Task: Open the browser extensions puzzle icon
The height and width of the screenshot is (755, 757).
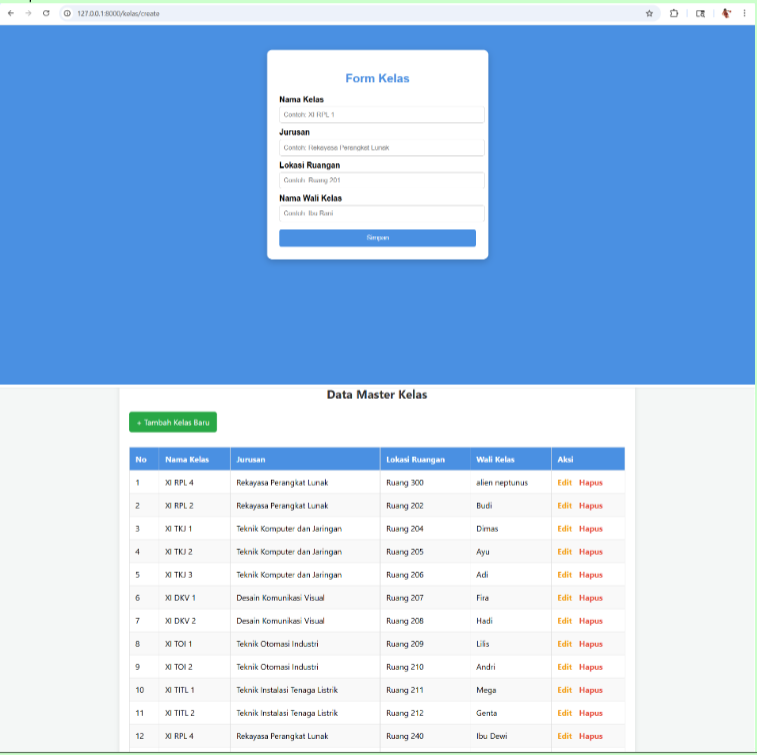Action: point(674,14)
